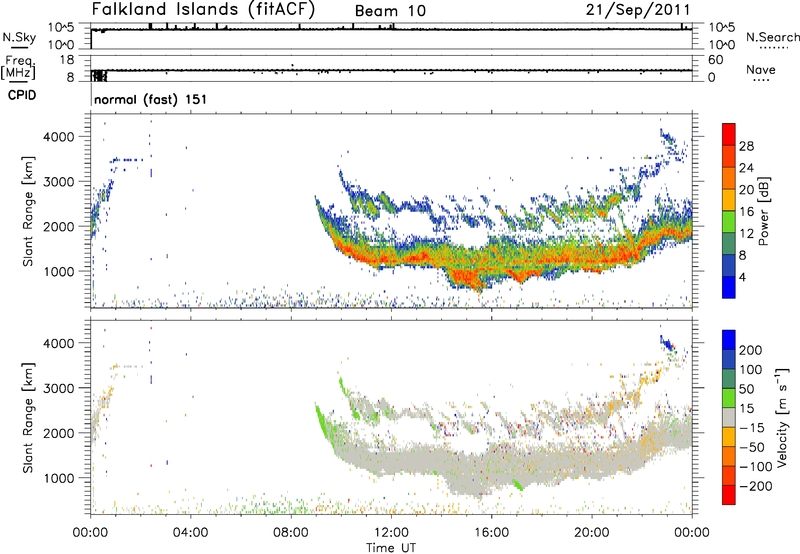The height and width of the screenshot is (554, 800).
Task: Click the '04:00' time tick label
Action: click(191, 533)
